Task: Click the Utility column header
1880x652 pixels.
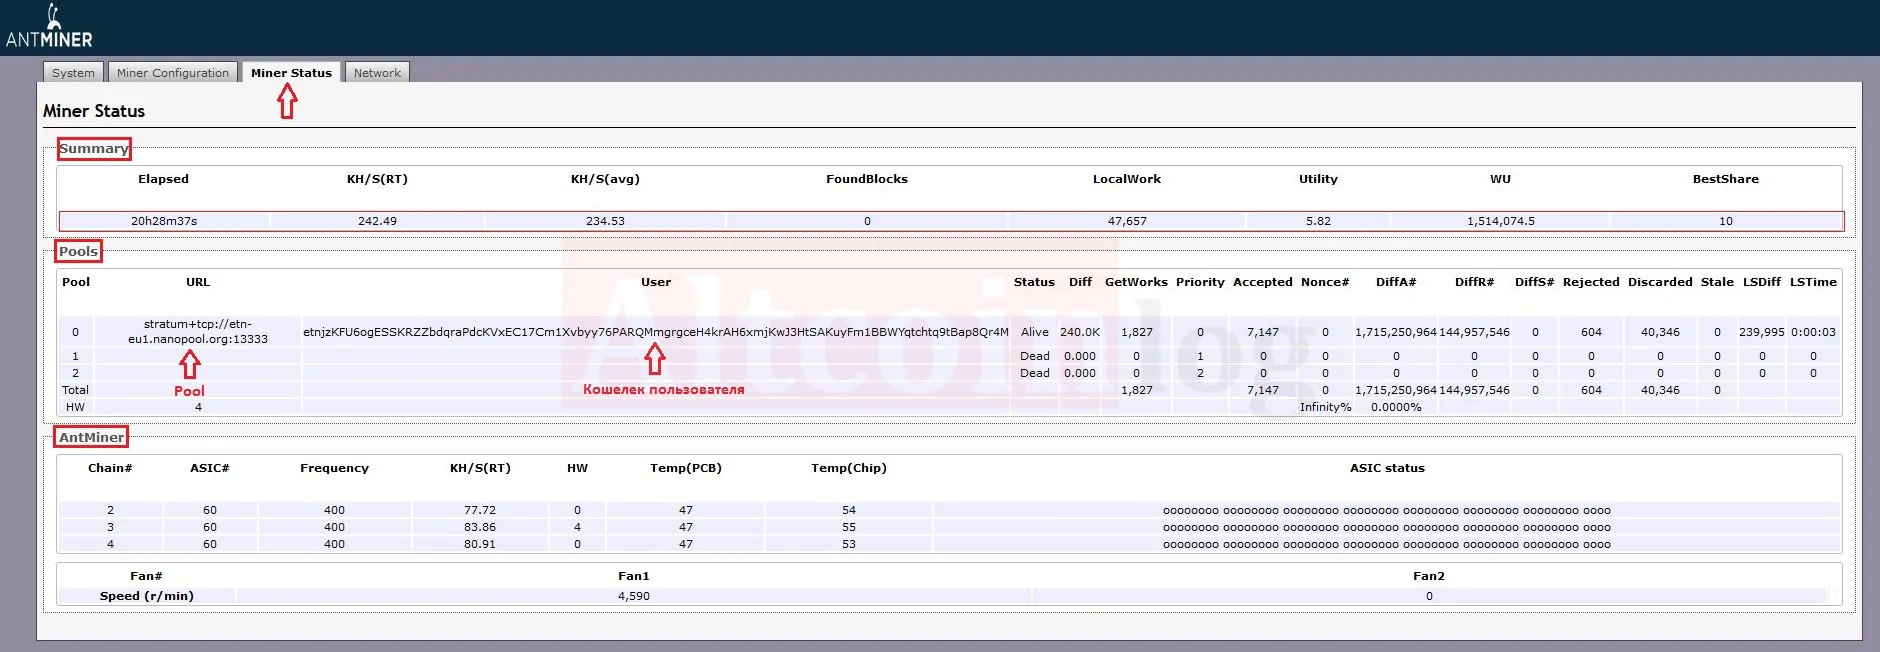Action: tap(1318, 179)
